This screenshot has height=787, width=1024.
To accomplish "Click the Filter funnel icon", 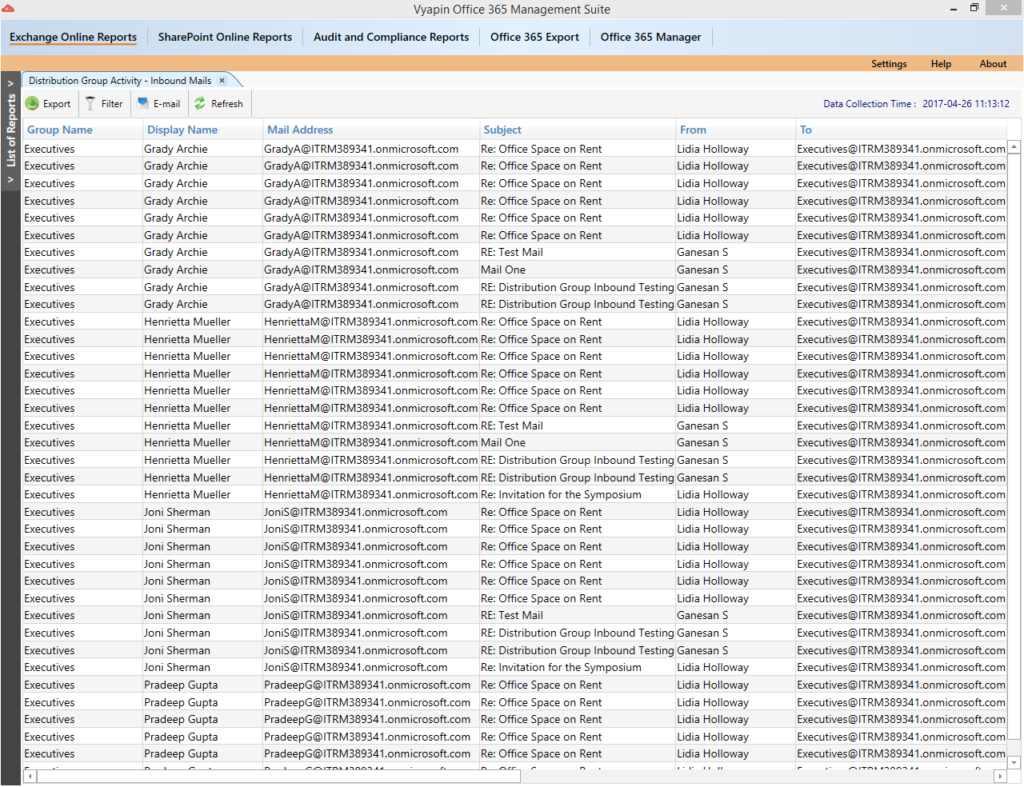I will pos(90,103).
